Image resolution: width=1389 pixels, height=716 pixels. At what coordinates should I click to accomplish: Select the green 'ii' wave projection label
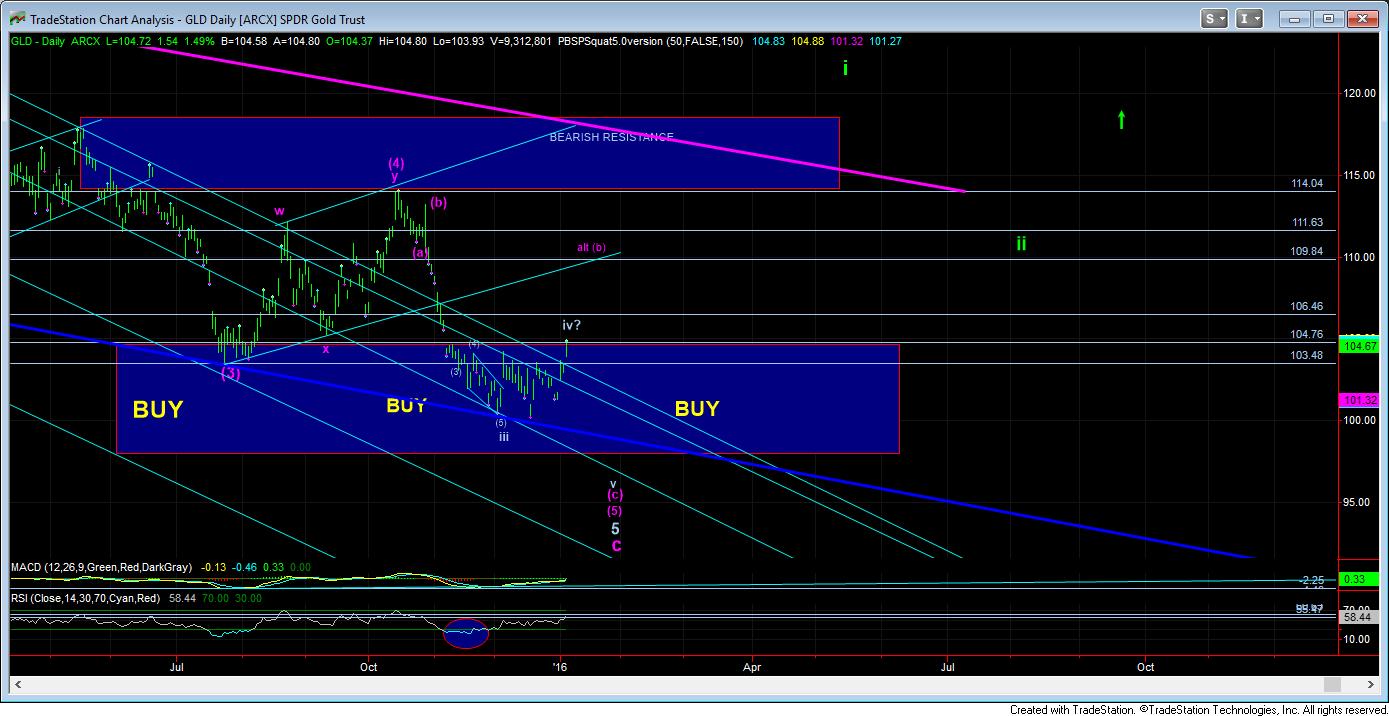pyautogui.click(x=1021, y=243)
